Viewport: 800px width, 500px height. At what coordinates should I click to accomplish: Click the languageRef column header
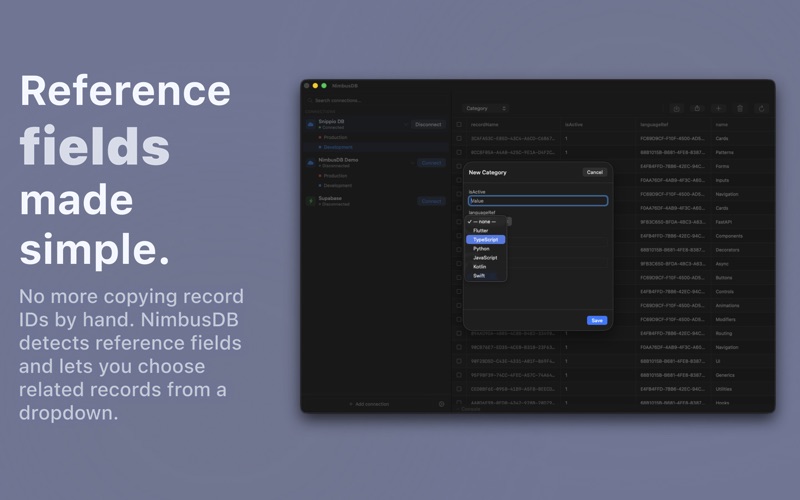coord(654,124)
